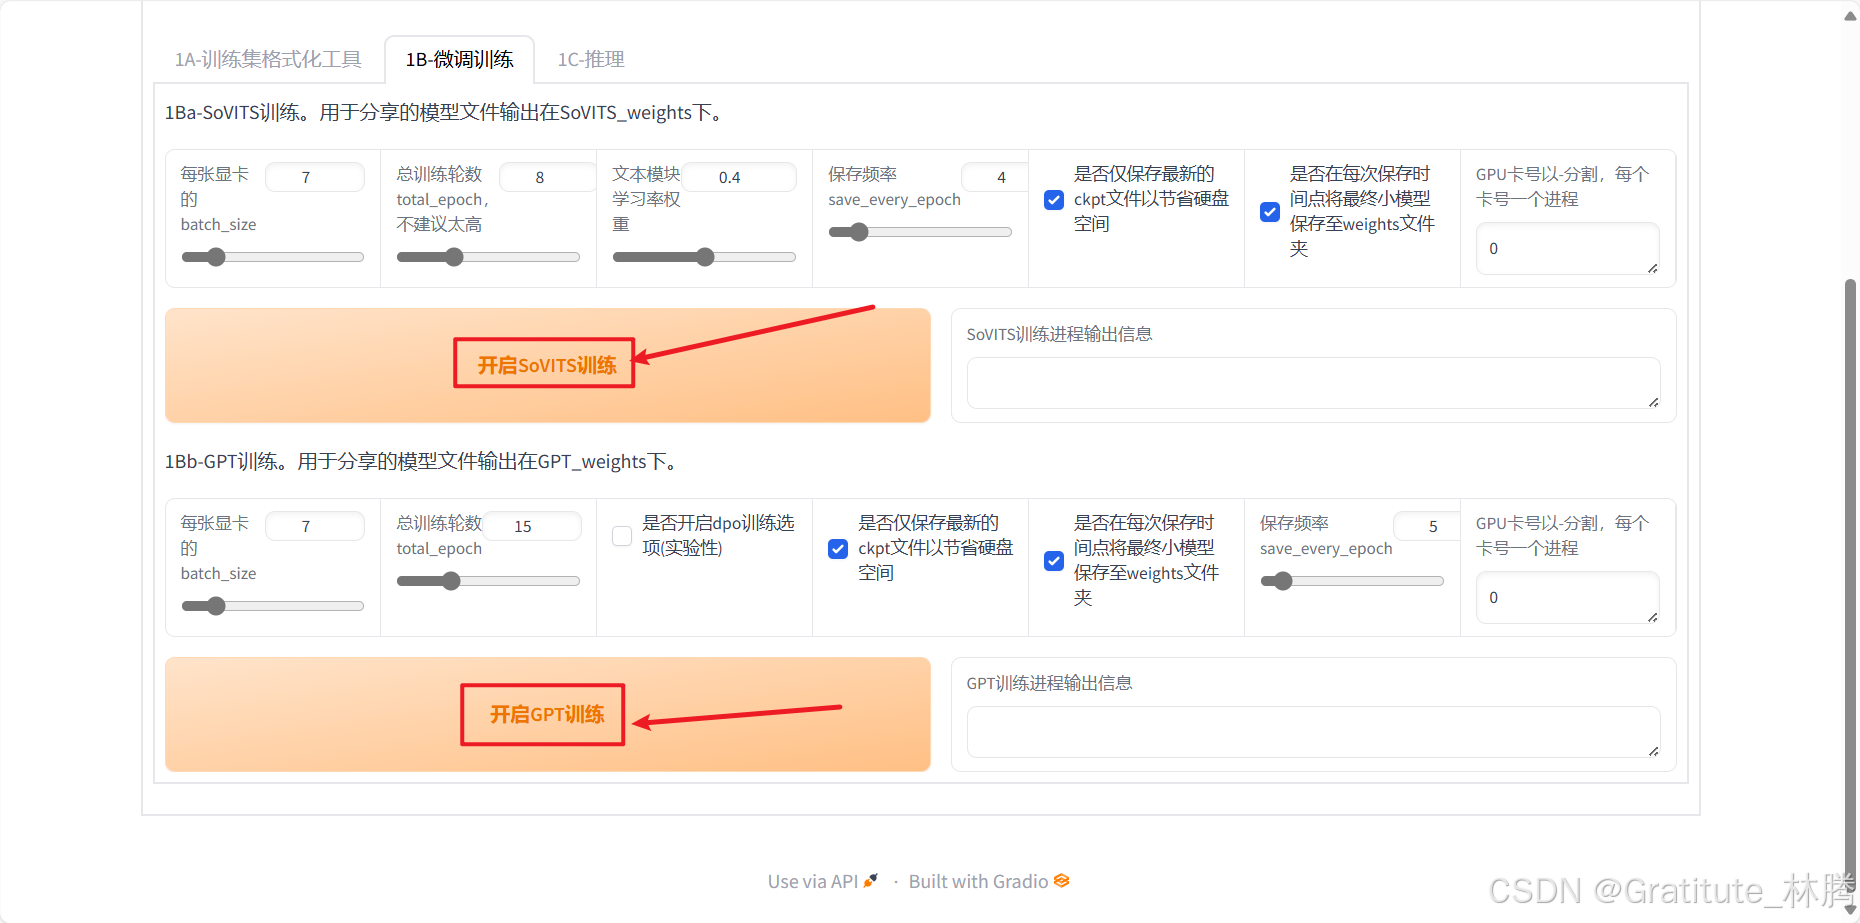Click SoVITS total_epoch number field showing 8
1860x923 pixels.
click(x=547, y=177)
